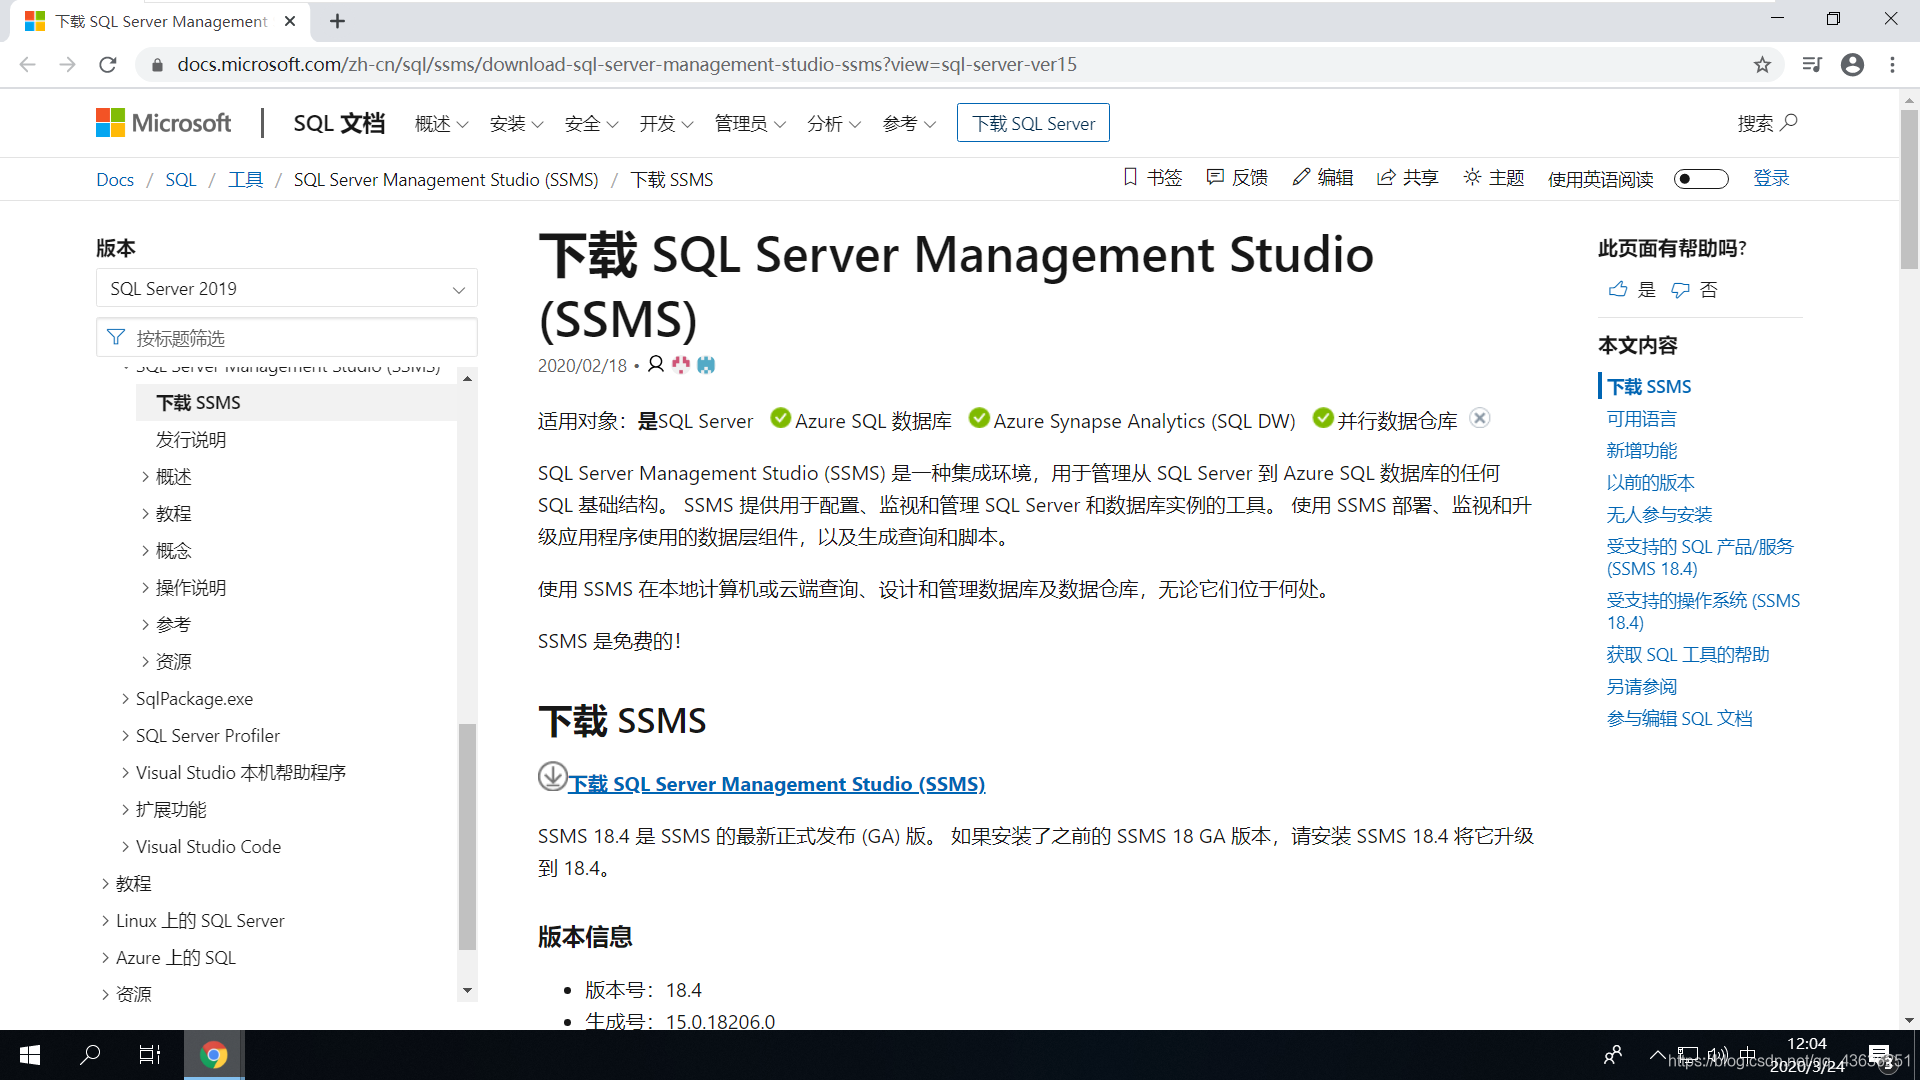
Task: Click the page vertical scrollbar thumb
Action: click(x=1909, y=190)
